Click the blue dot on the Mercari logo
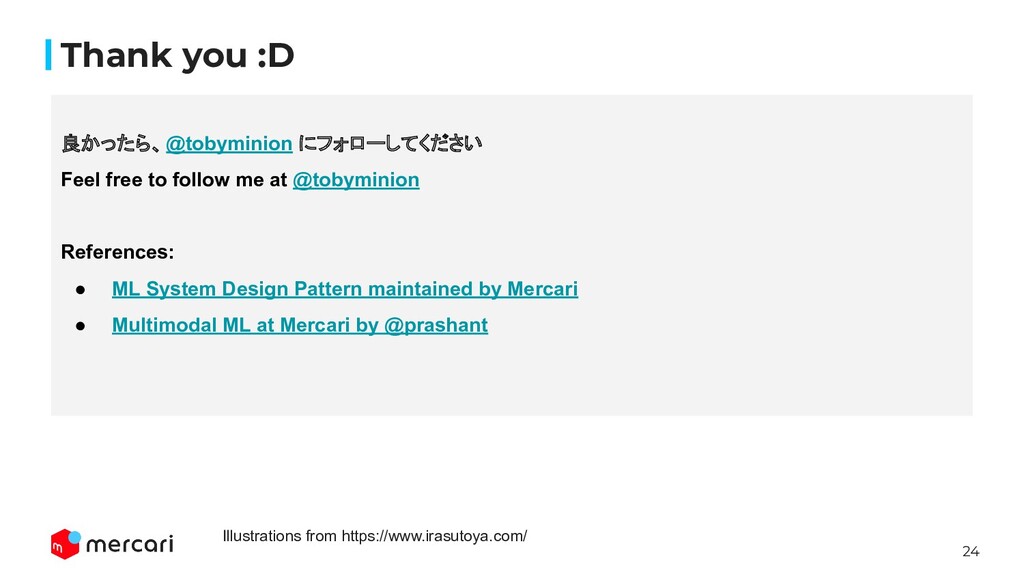Screen dimensions: 1024x576 pos(74,537)
